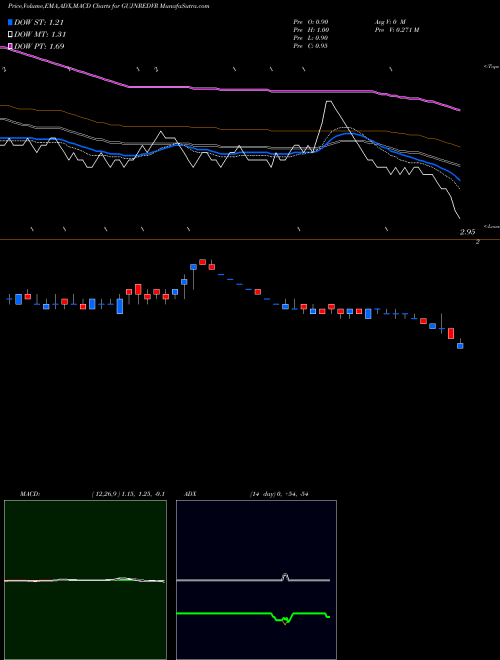The width and height of the screenshot is (500, 660).
Task: Select the 'DOW MT: 1.31' legend label
Action: click(40, 34)
